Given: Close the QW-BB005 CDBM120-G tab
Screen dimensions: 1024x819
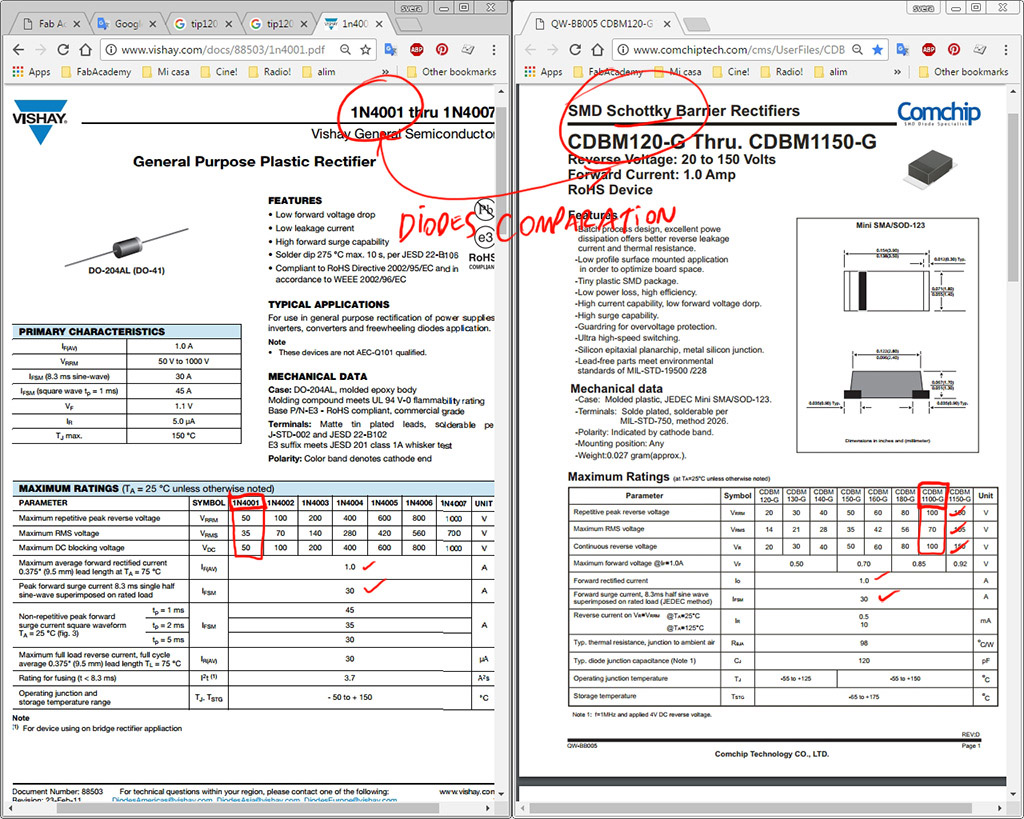Looking at the screenshot, I should coord(667,24).
